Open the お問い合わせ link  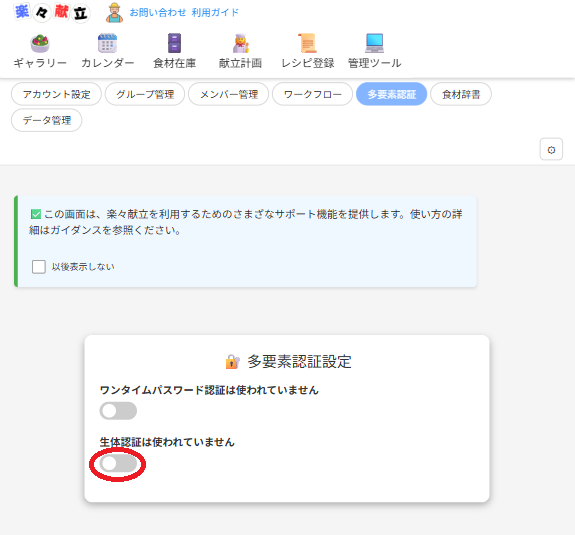[158, 13]
